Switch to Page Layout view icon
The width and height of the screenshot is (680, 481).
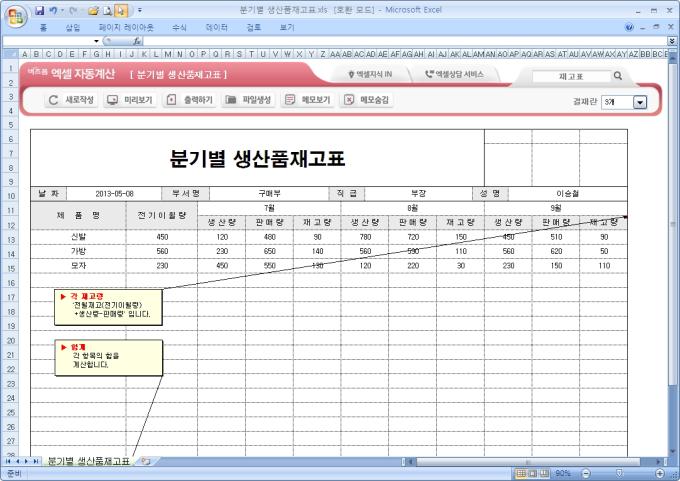(533, 473)
